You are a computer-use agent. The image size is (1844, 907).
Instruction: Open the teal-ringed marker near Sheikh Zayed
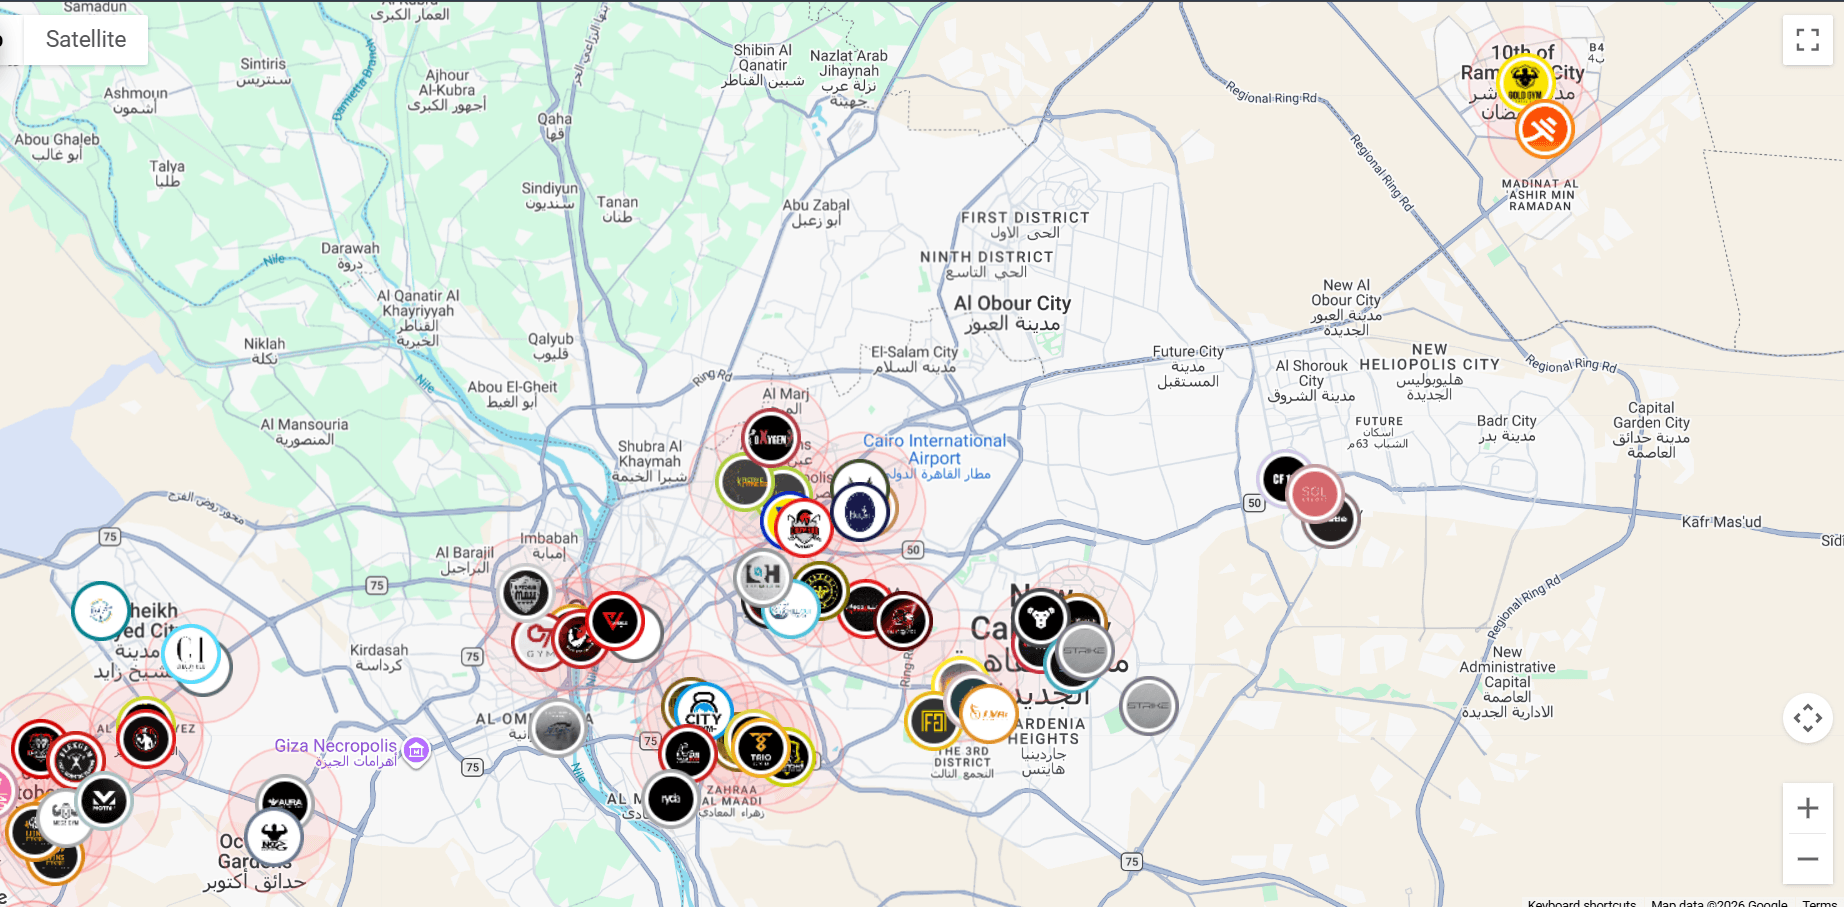(101, 611)
